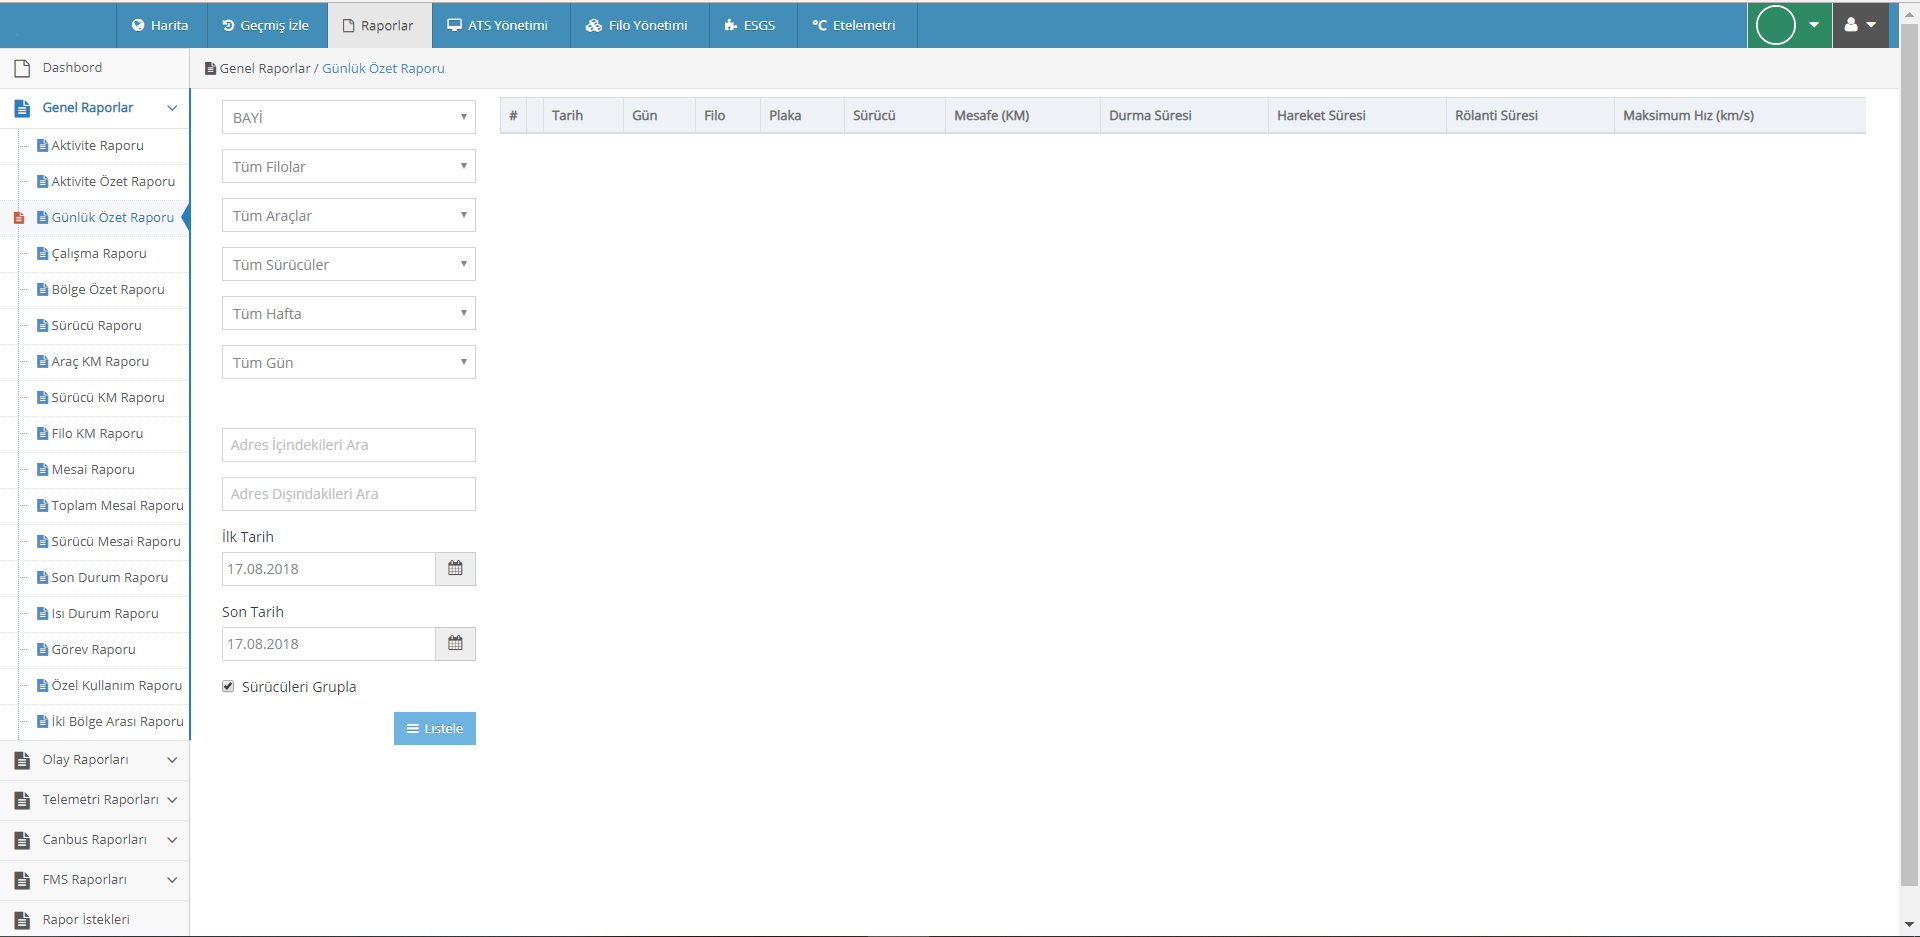Image resolution: width=1920 pixels, height=937 pixels.
Task: Click the Toplam Mesai Raporu document icon
Action: pyautogui.click(x=42, y=505)
